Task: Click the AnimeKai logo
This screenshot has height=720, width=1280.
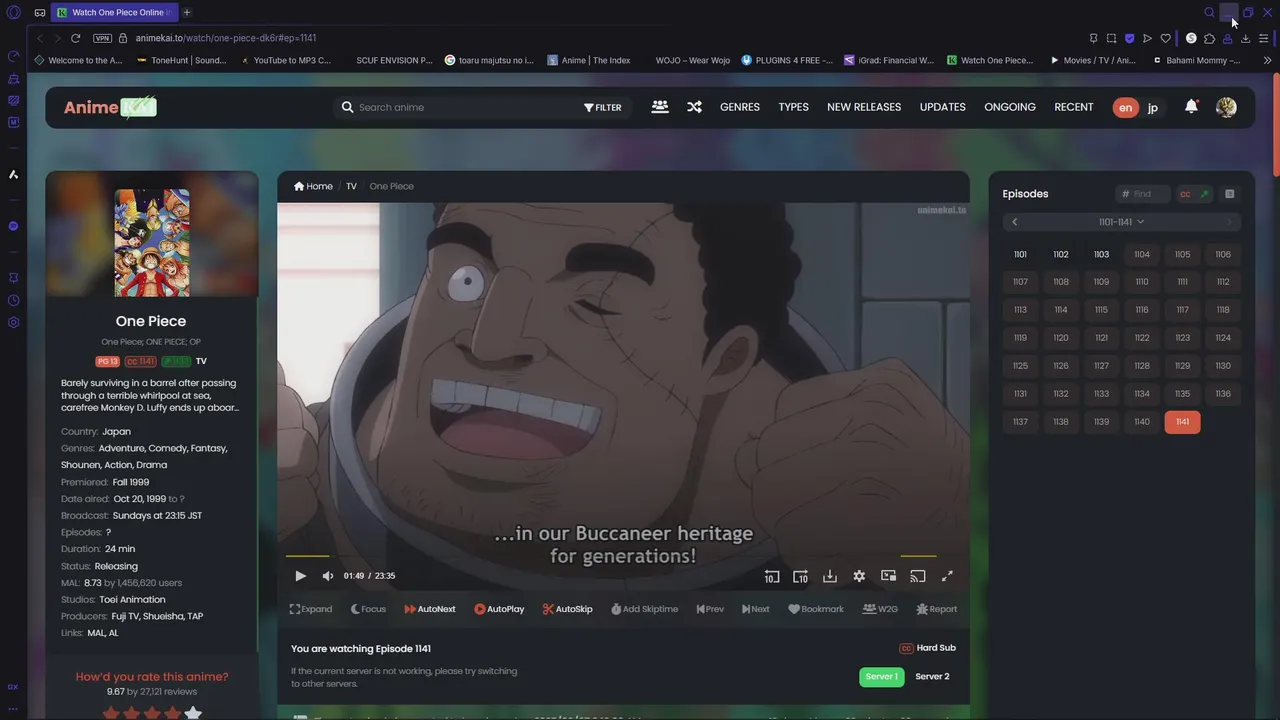Action: tap(110, 107)
